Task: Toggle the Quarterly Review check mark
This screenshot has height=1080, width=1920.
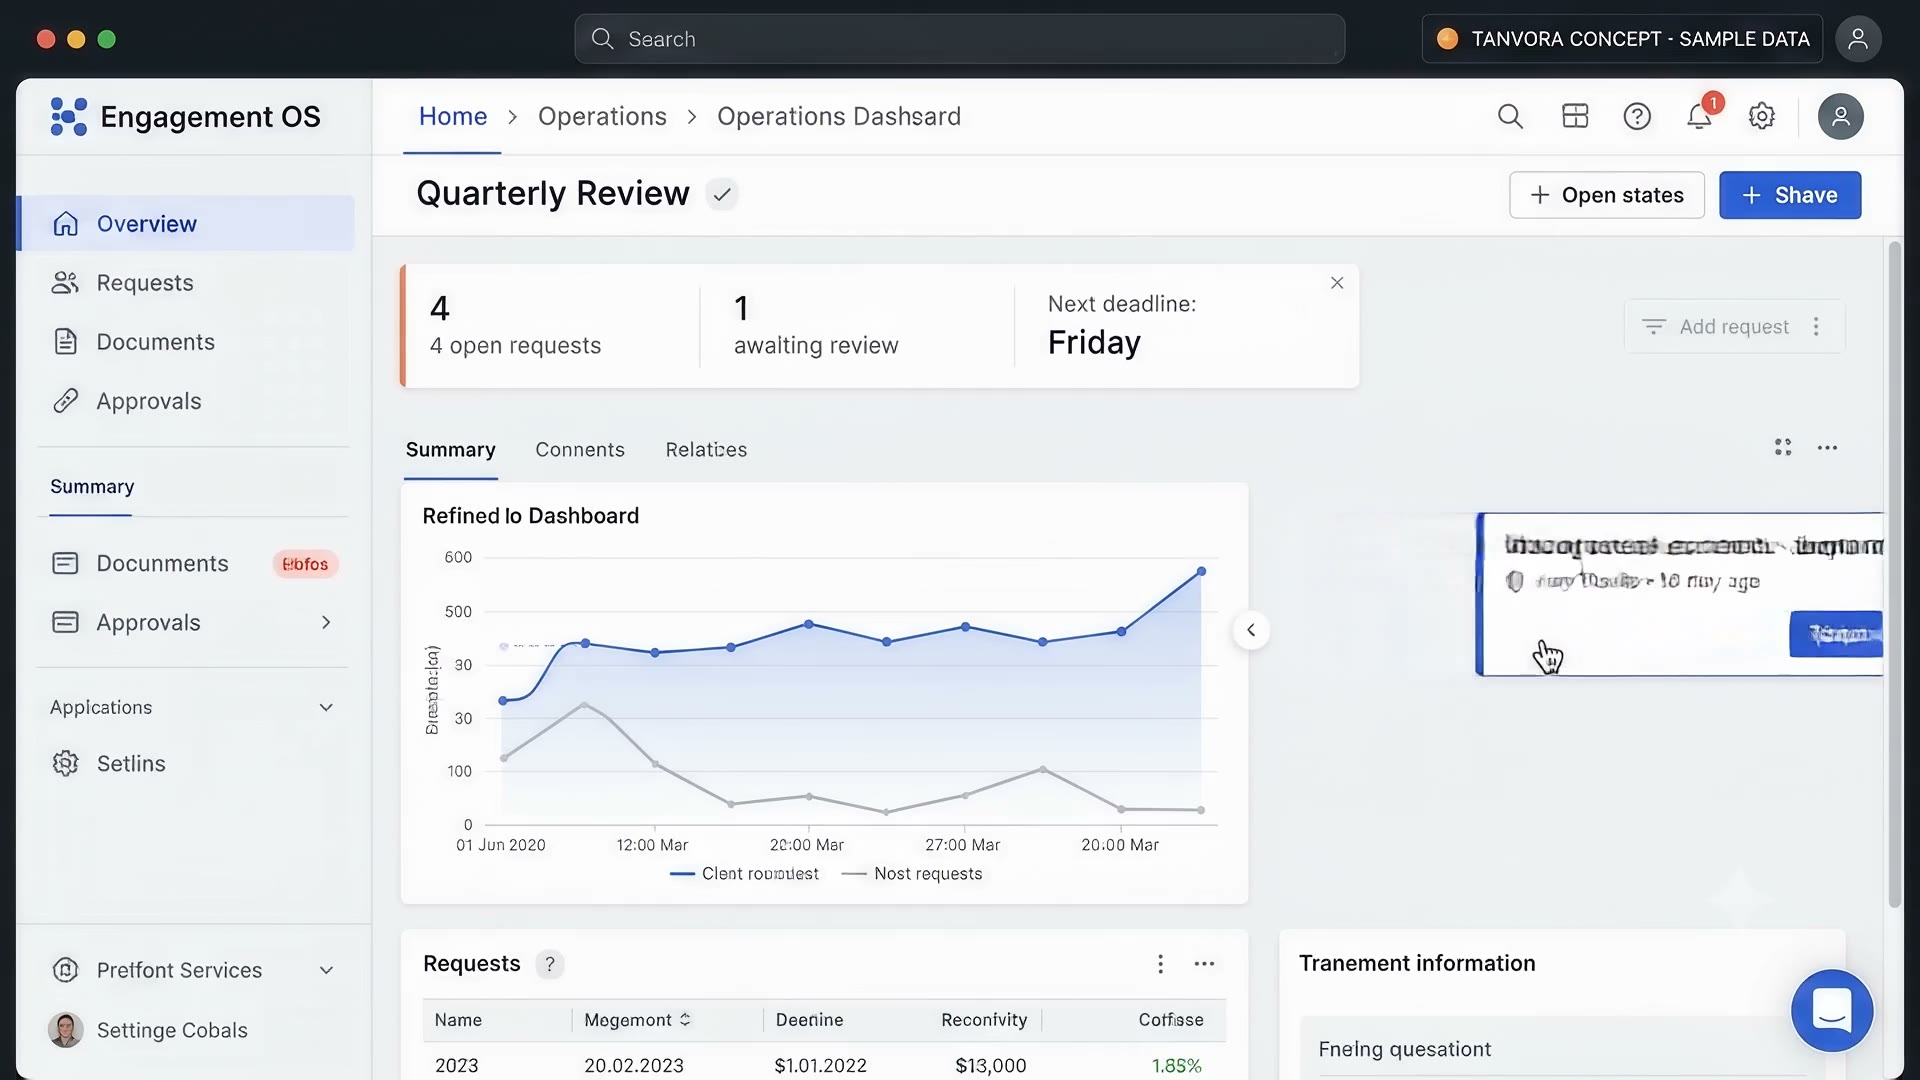Action: point(722,194)
